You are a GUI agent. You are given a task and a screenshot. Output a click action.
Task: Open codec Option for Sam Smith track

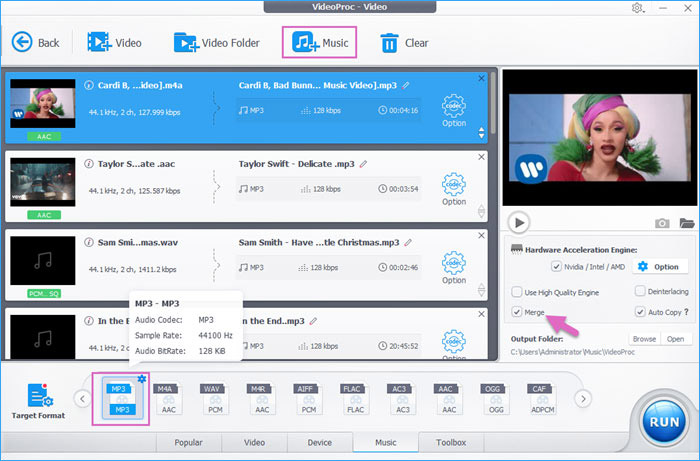pos(454,268)
